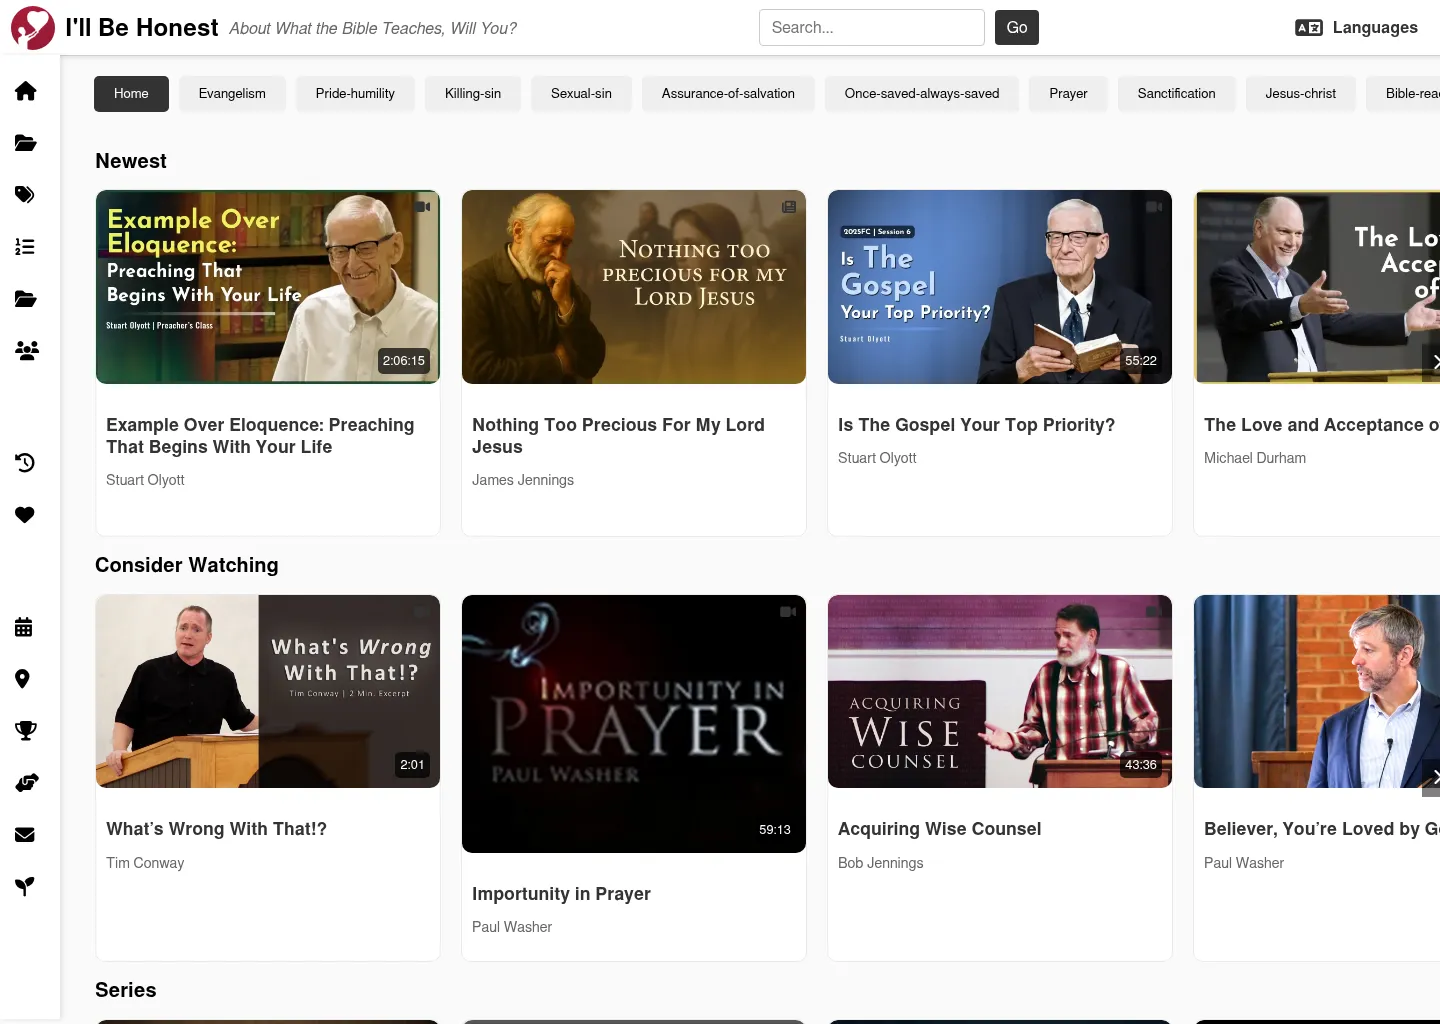Viewport: 1440px width, 1024px height.
Task: Select the Evangelism category tab
Action: pyautogui.click(x=232, y=94)
